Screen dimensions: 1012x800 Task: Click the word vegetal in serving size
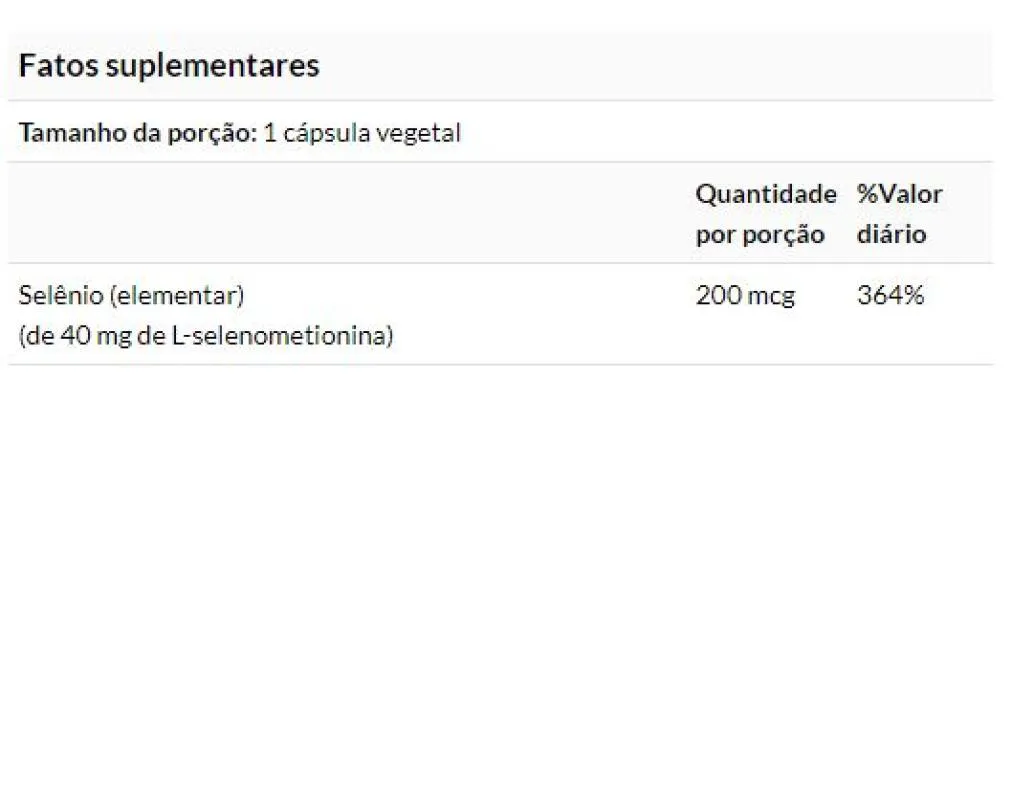tap(418, 134)
